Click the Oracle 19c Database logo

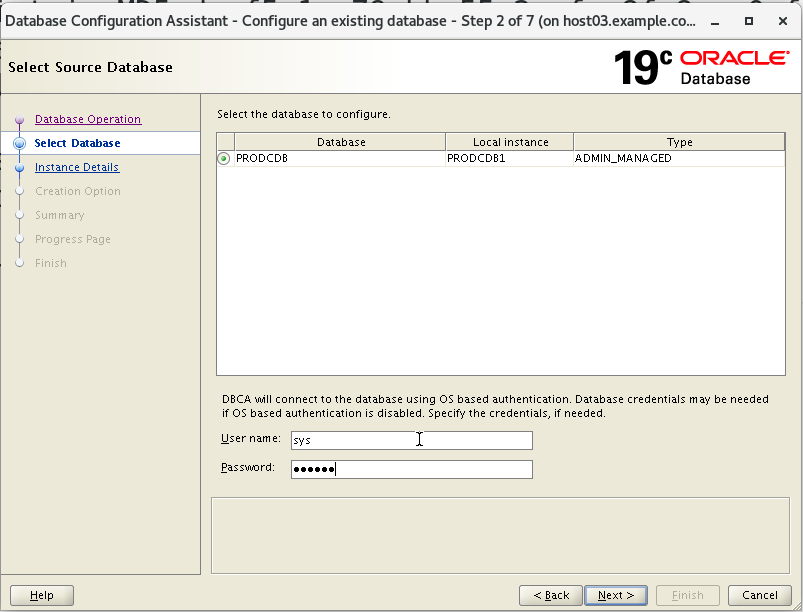pyautogui.click(x=702, y=67)
